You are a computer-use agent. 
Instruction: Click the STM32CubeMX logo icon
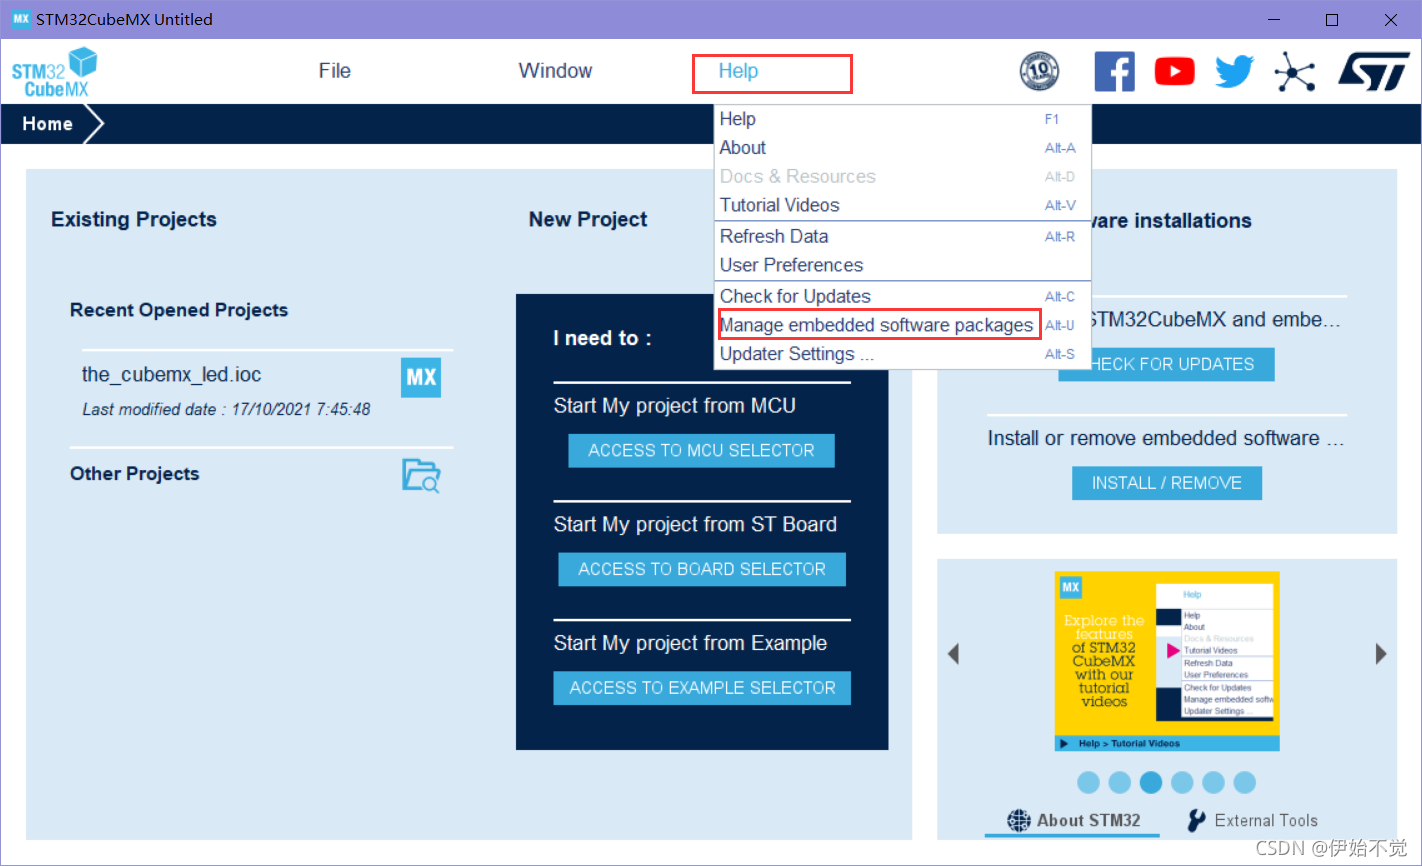[55, 72]
